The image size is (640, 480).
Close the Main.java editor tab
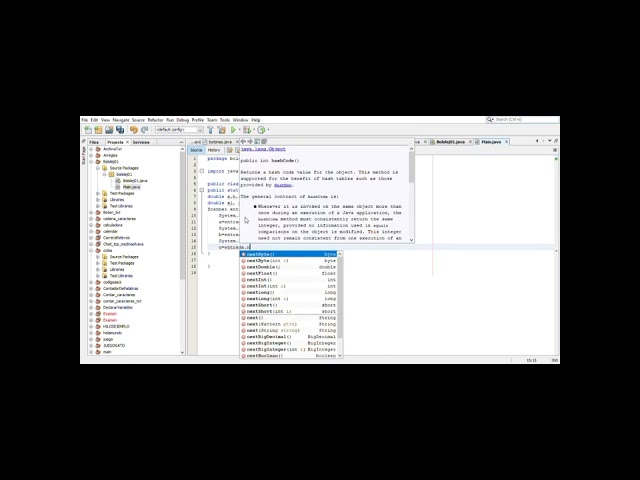507,142
